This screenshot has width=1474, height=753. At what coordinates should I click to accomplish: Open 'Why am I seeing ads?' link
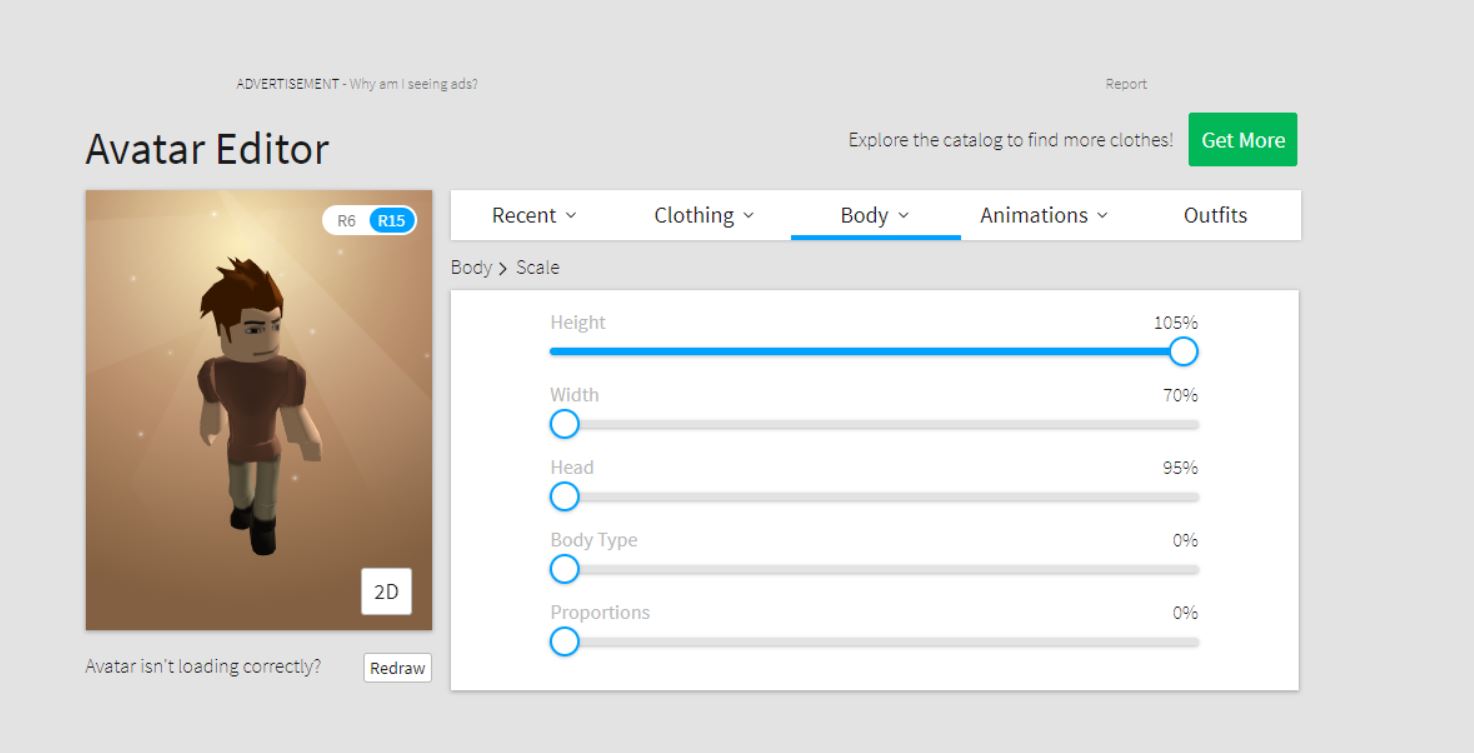click(413, 84)
